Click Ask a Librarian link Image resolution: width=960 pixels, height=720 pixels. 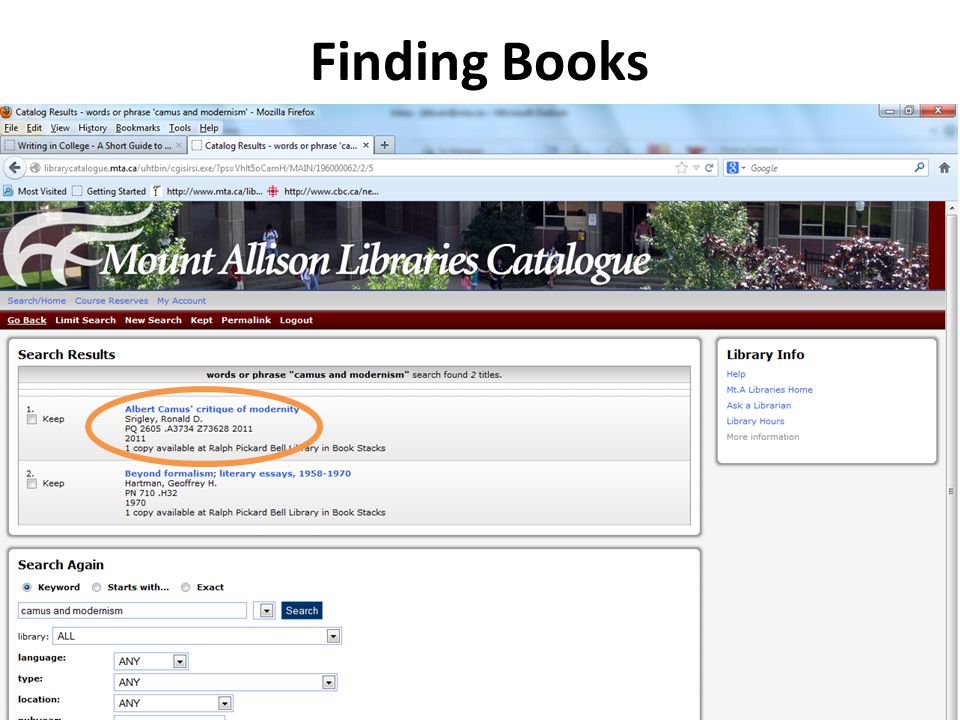coord(759,406)
